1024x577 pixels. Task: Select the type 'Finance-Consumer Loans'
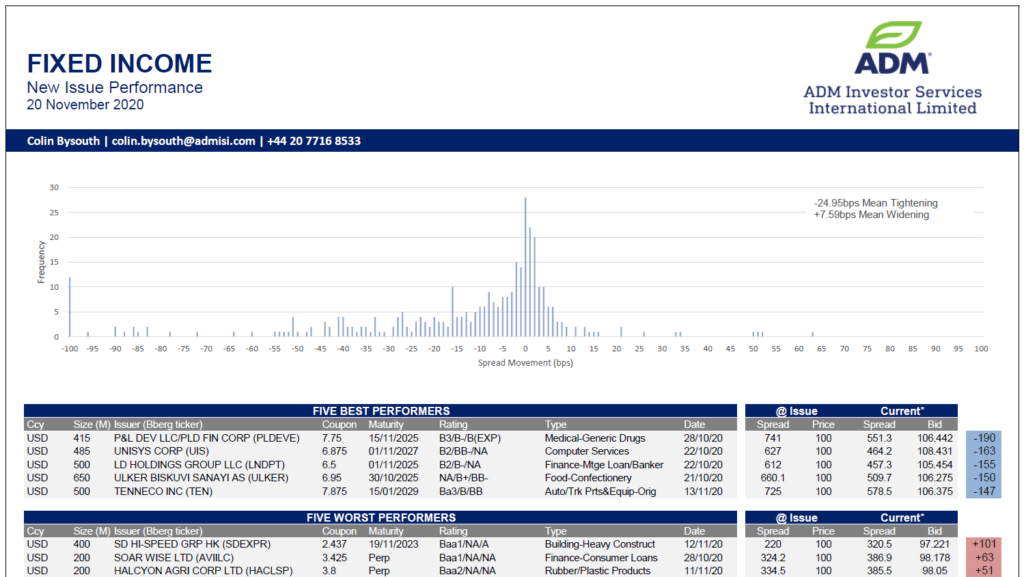pyautogui.click(x=601, y=558)
